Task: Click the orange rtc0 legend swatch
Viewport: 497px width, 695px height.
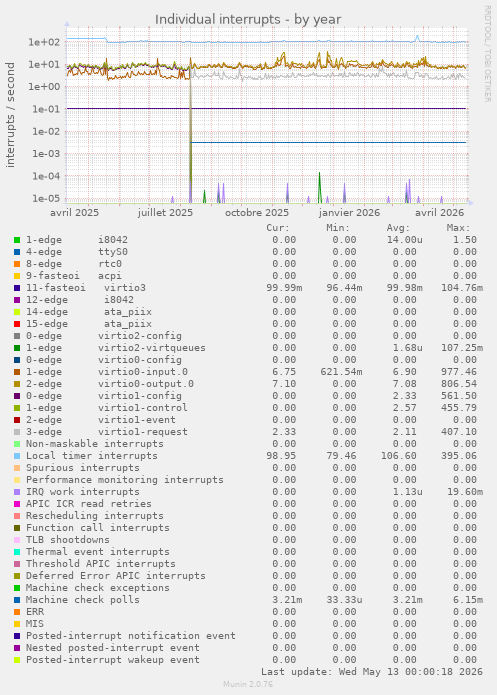Action: 17,264
